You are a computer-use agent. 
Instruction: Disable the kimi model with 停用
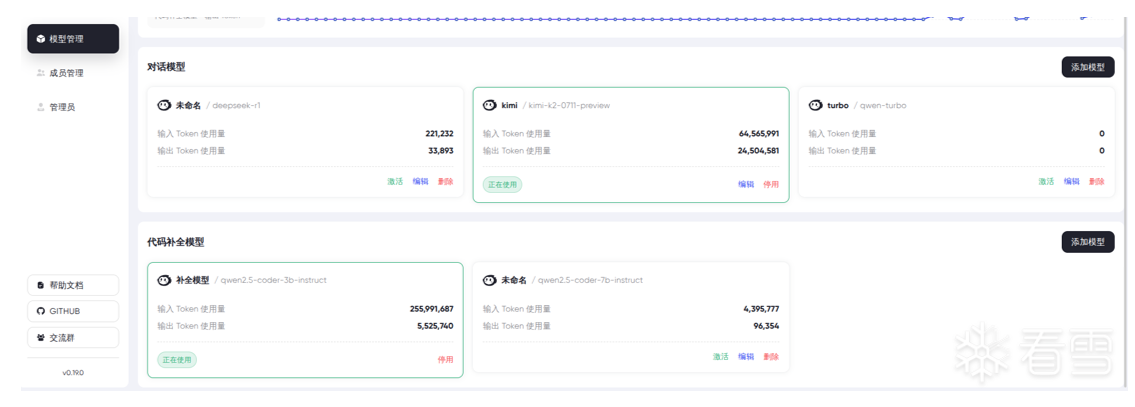tap(771, 184)
